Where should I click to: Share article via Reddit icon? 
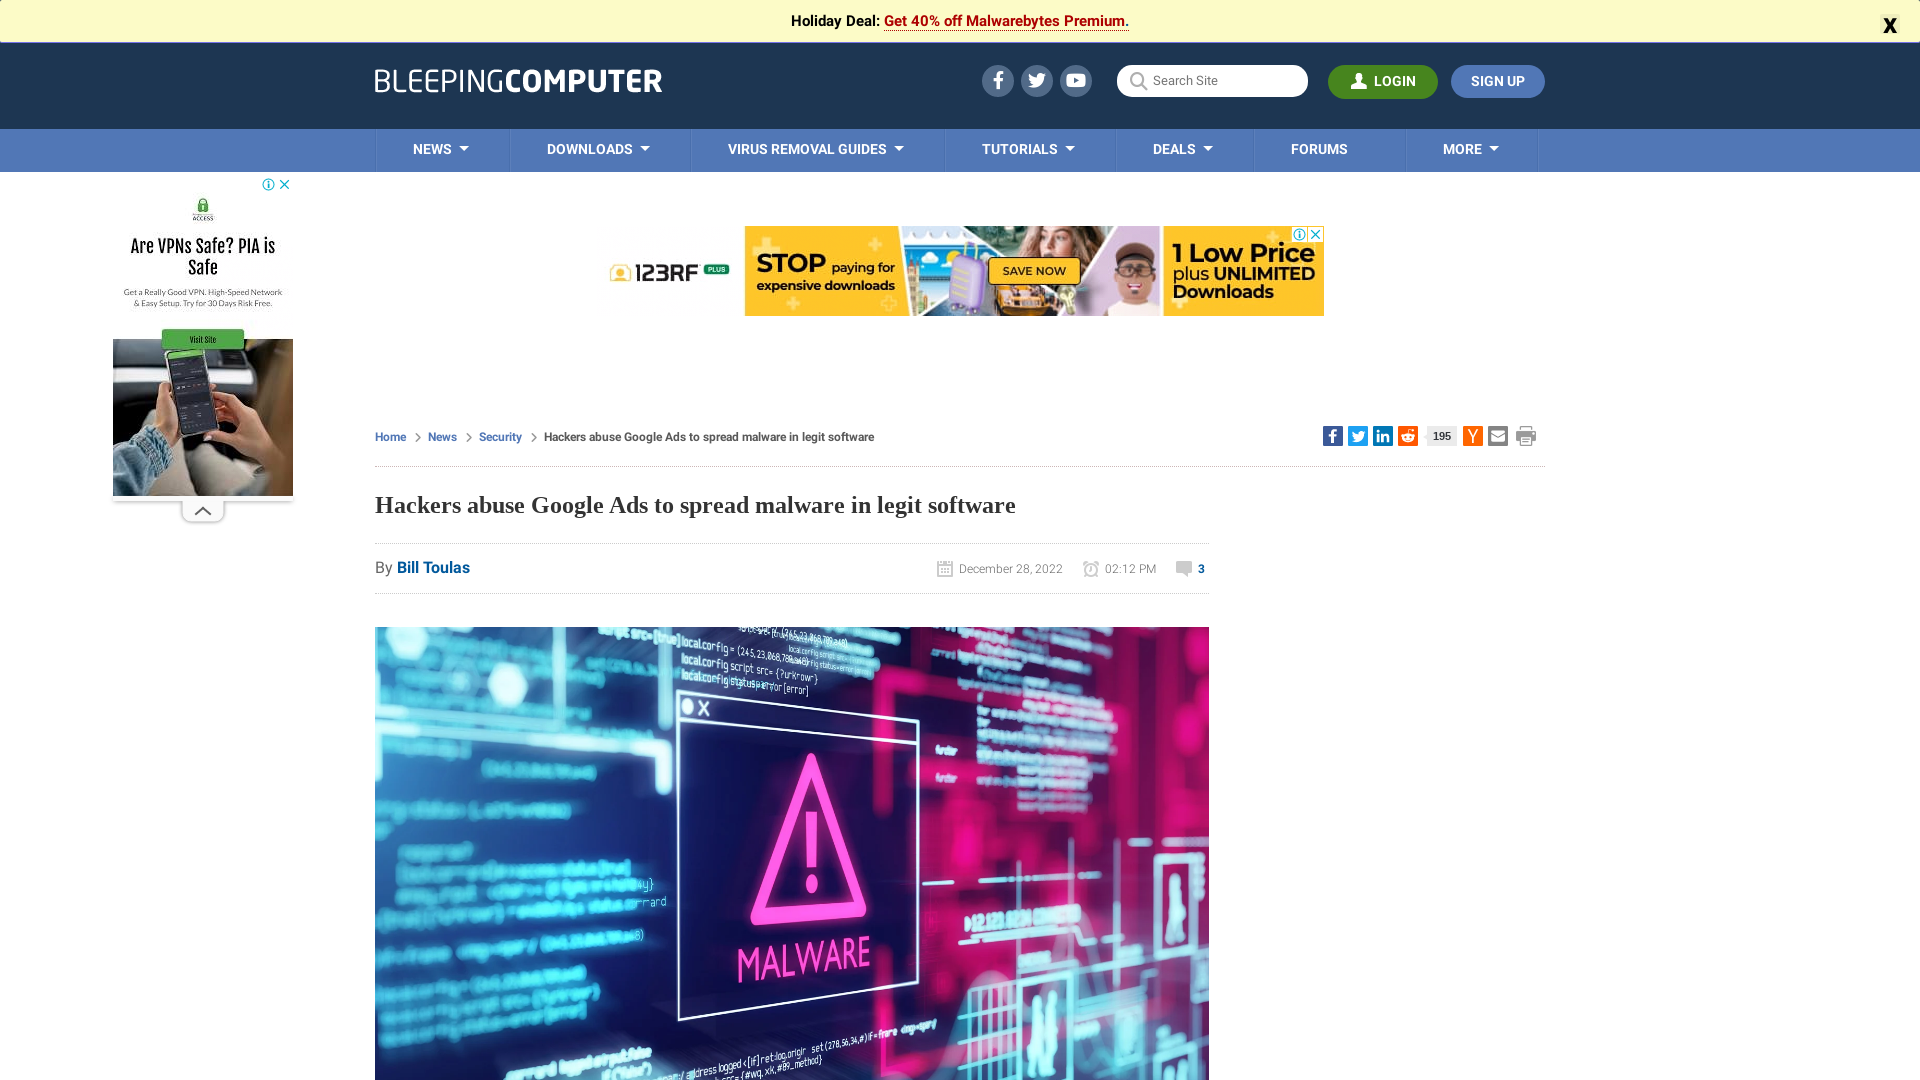[x=1408, y=436]
